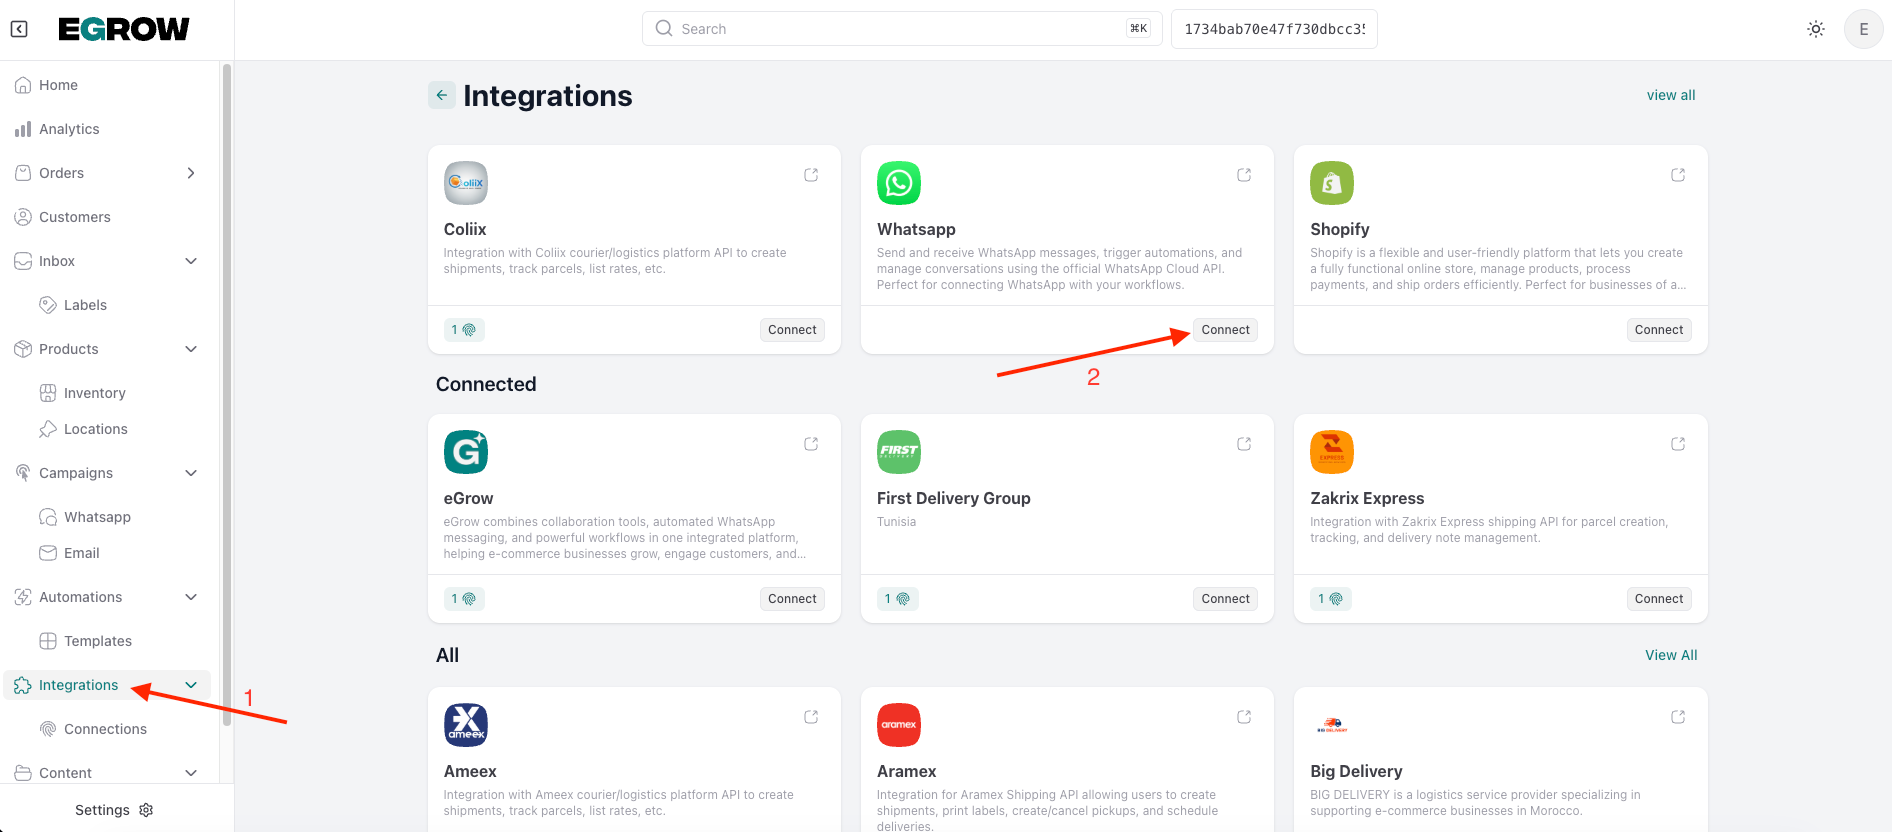
Task: Click the eGrow connection count fingerprint badge
Action: 464,599
